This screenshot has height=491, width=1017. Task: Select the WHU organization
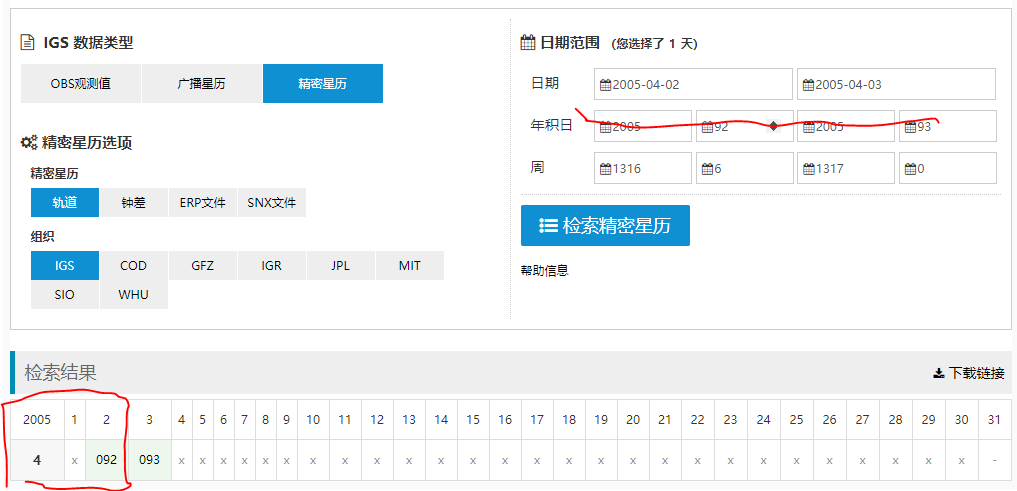tap(134, 294)
